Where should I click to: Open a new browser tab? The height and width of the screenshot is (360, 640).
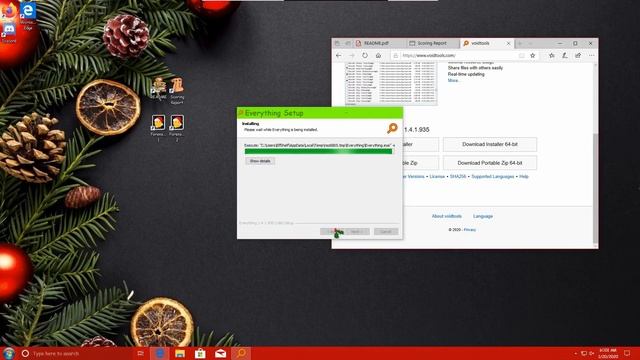520,43
